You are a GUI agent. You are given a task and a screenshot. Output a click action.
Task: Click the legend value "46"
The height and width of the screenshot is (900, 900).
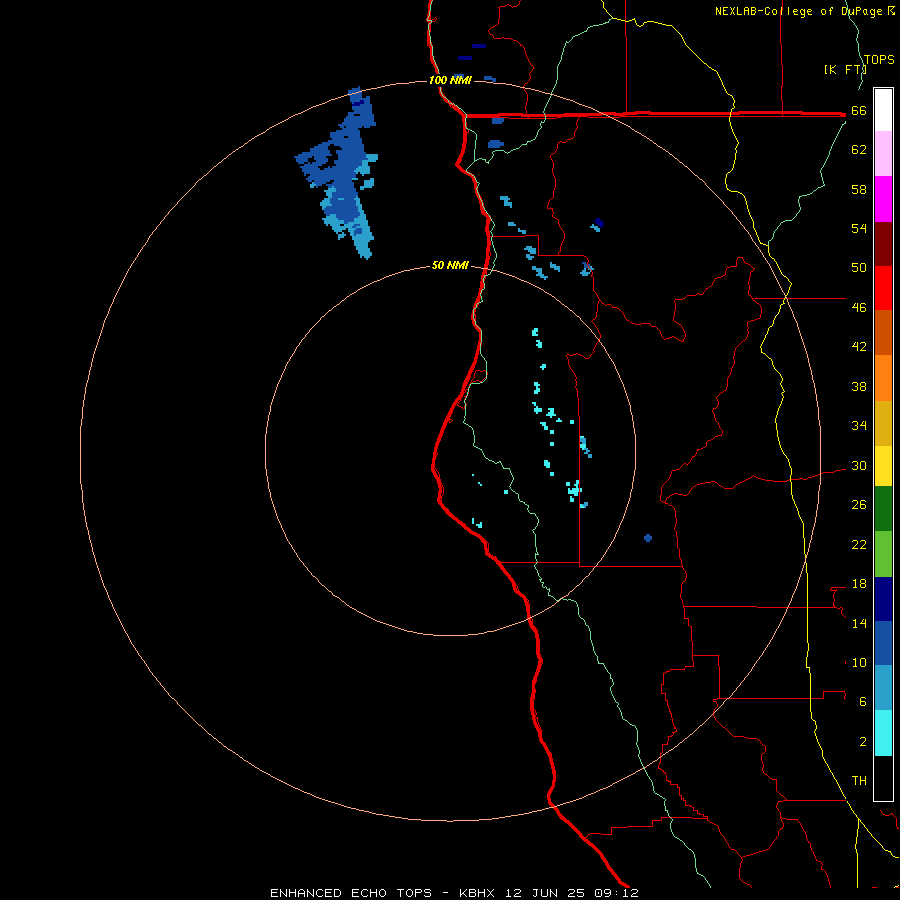pyautogui.click(x=859, y=307)
